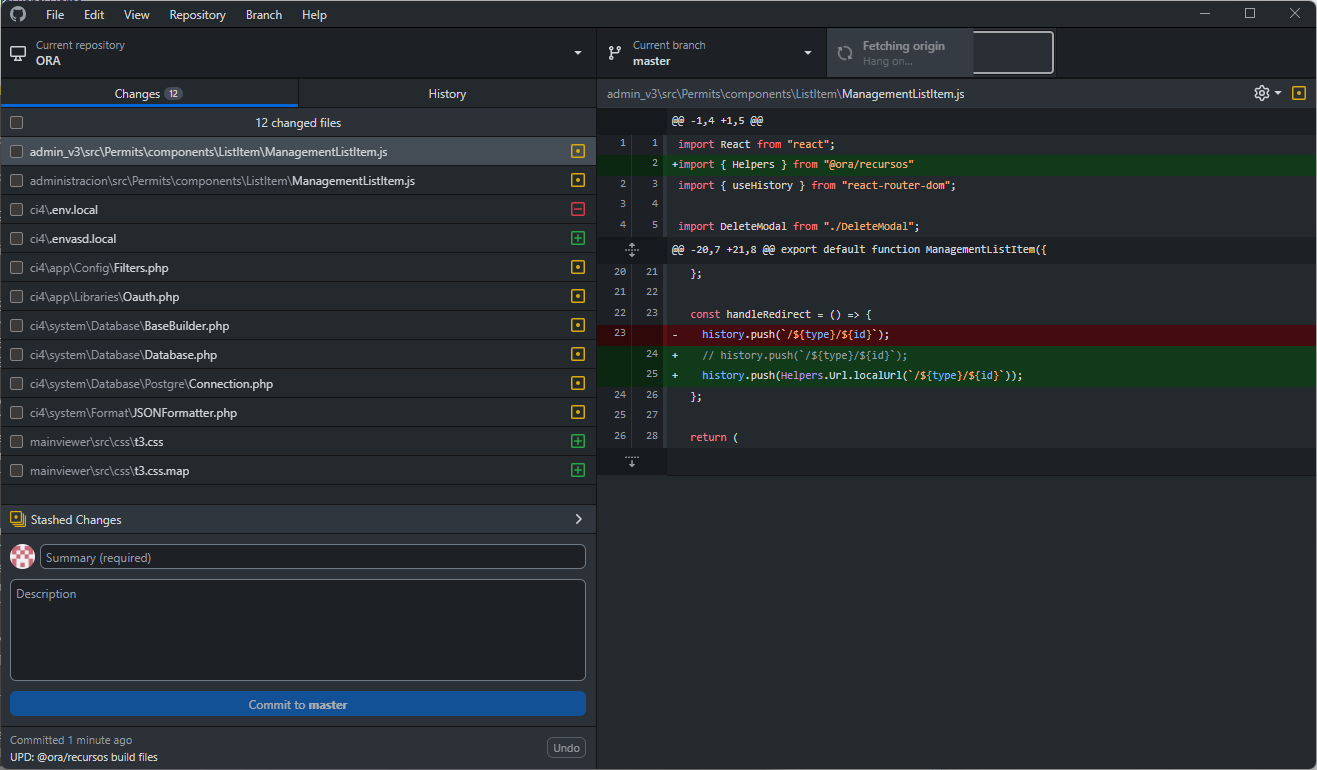Undo the last commit
Screen dimensions: 1317x770
pos(566,748)
